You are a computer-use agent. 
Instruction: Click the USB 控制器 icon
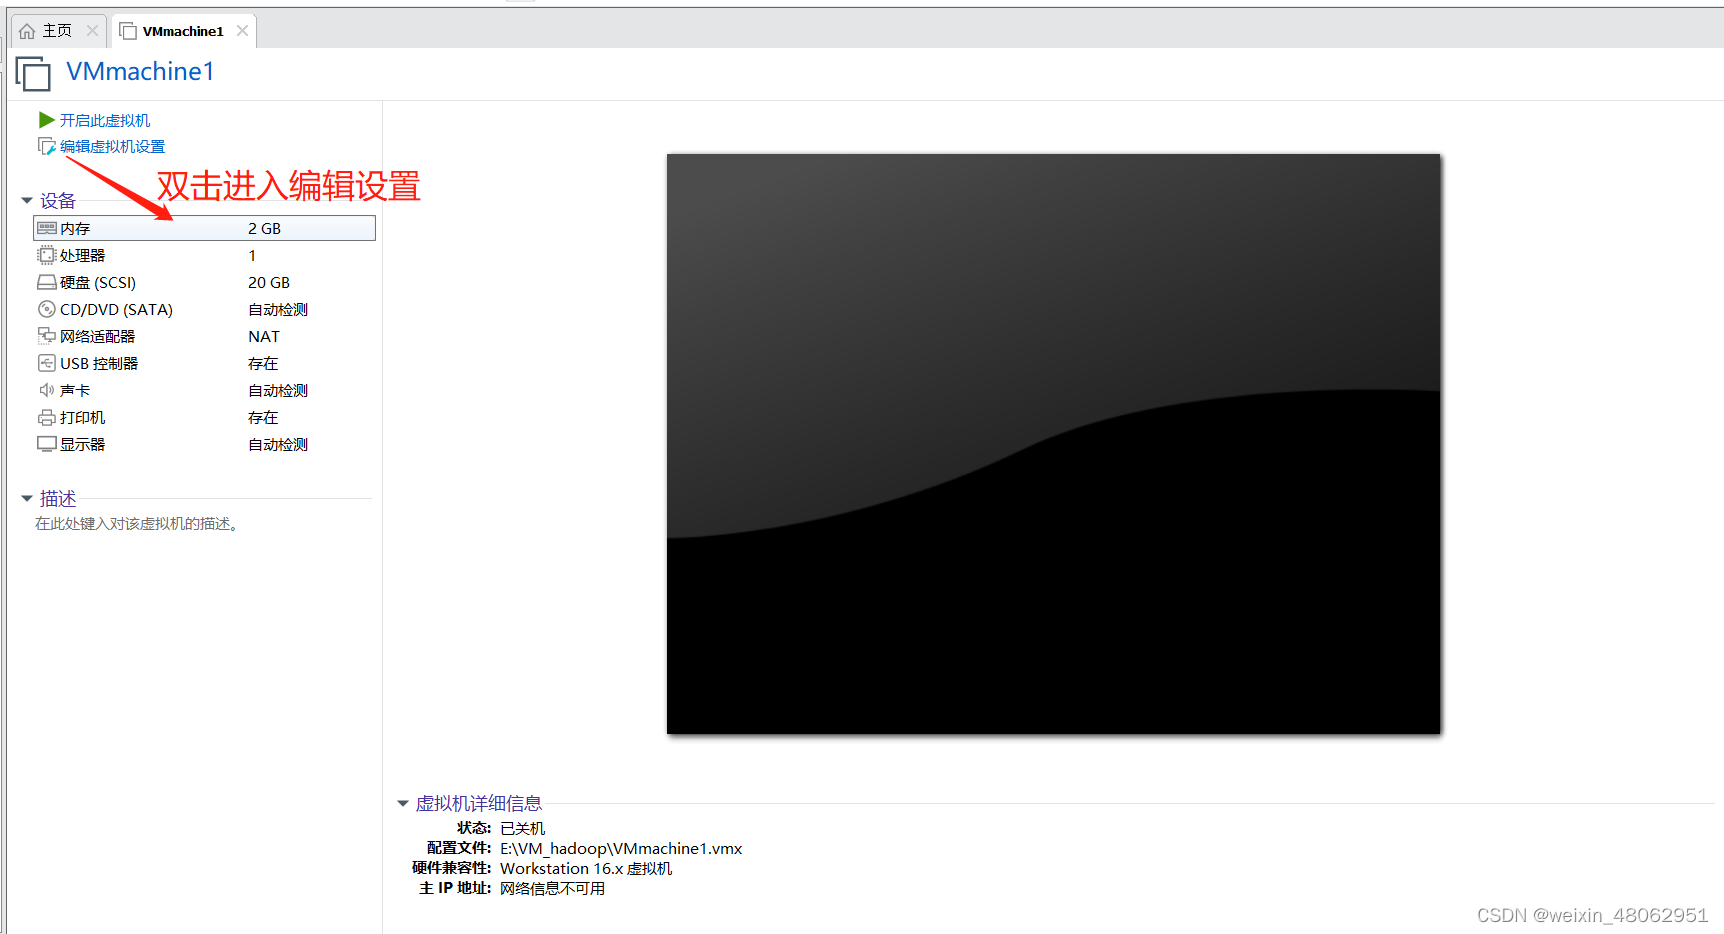point(47,363)
